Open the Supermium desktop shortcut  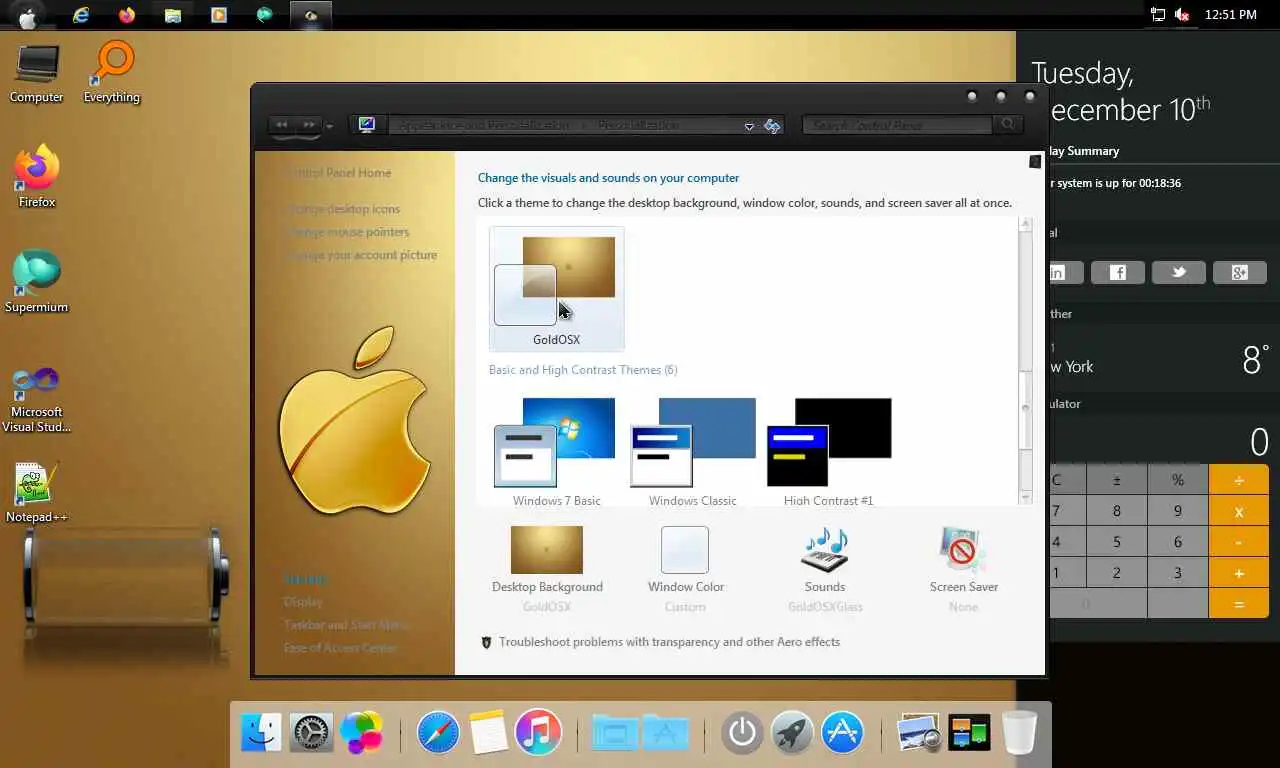point(37,282)
